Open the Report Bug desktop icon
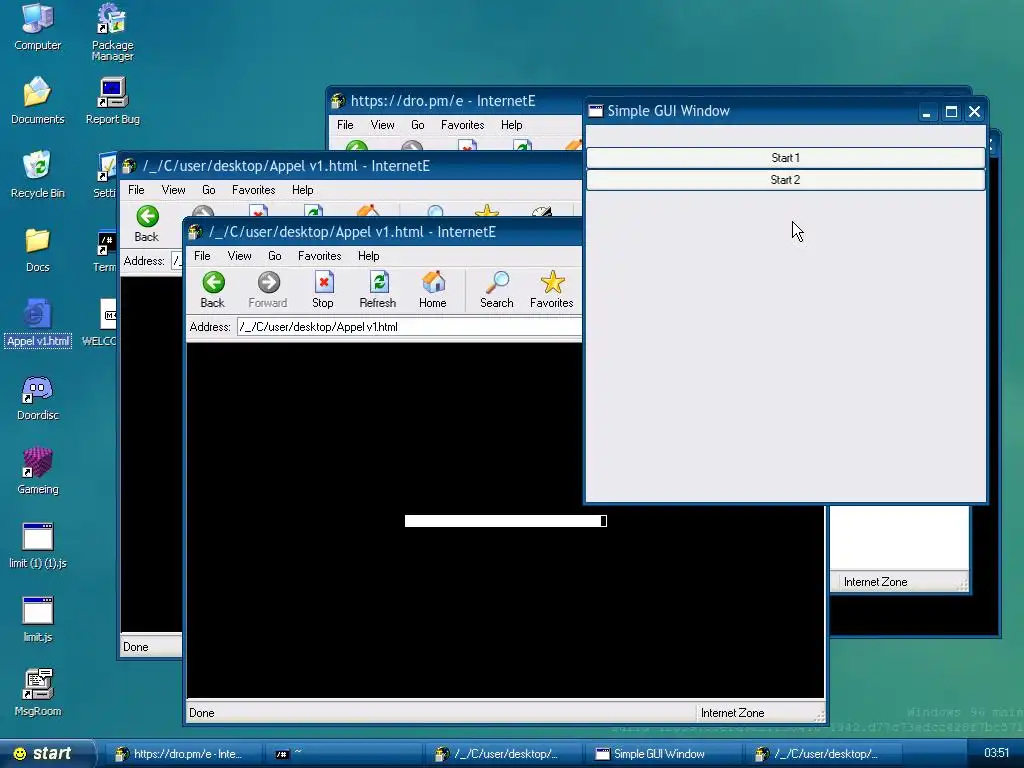 coord(112,101)
